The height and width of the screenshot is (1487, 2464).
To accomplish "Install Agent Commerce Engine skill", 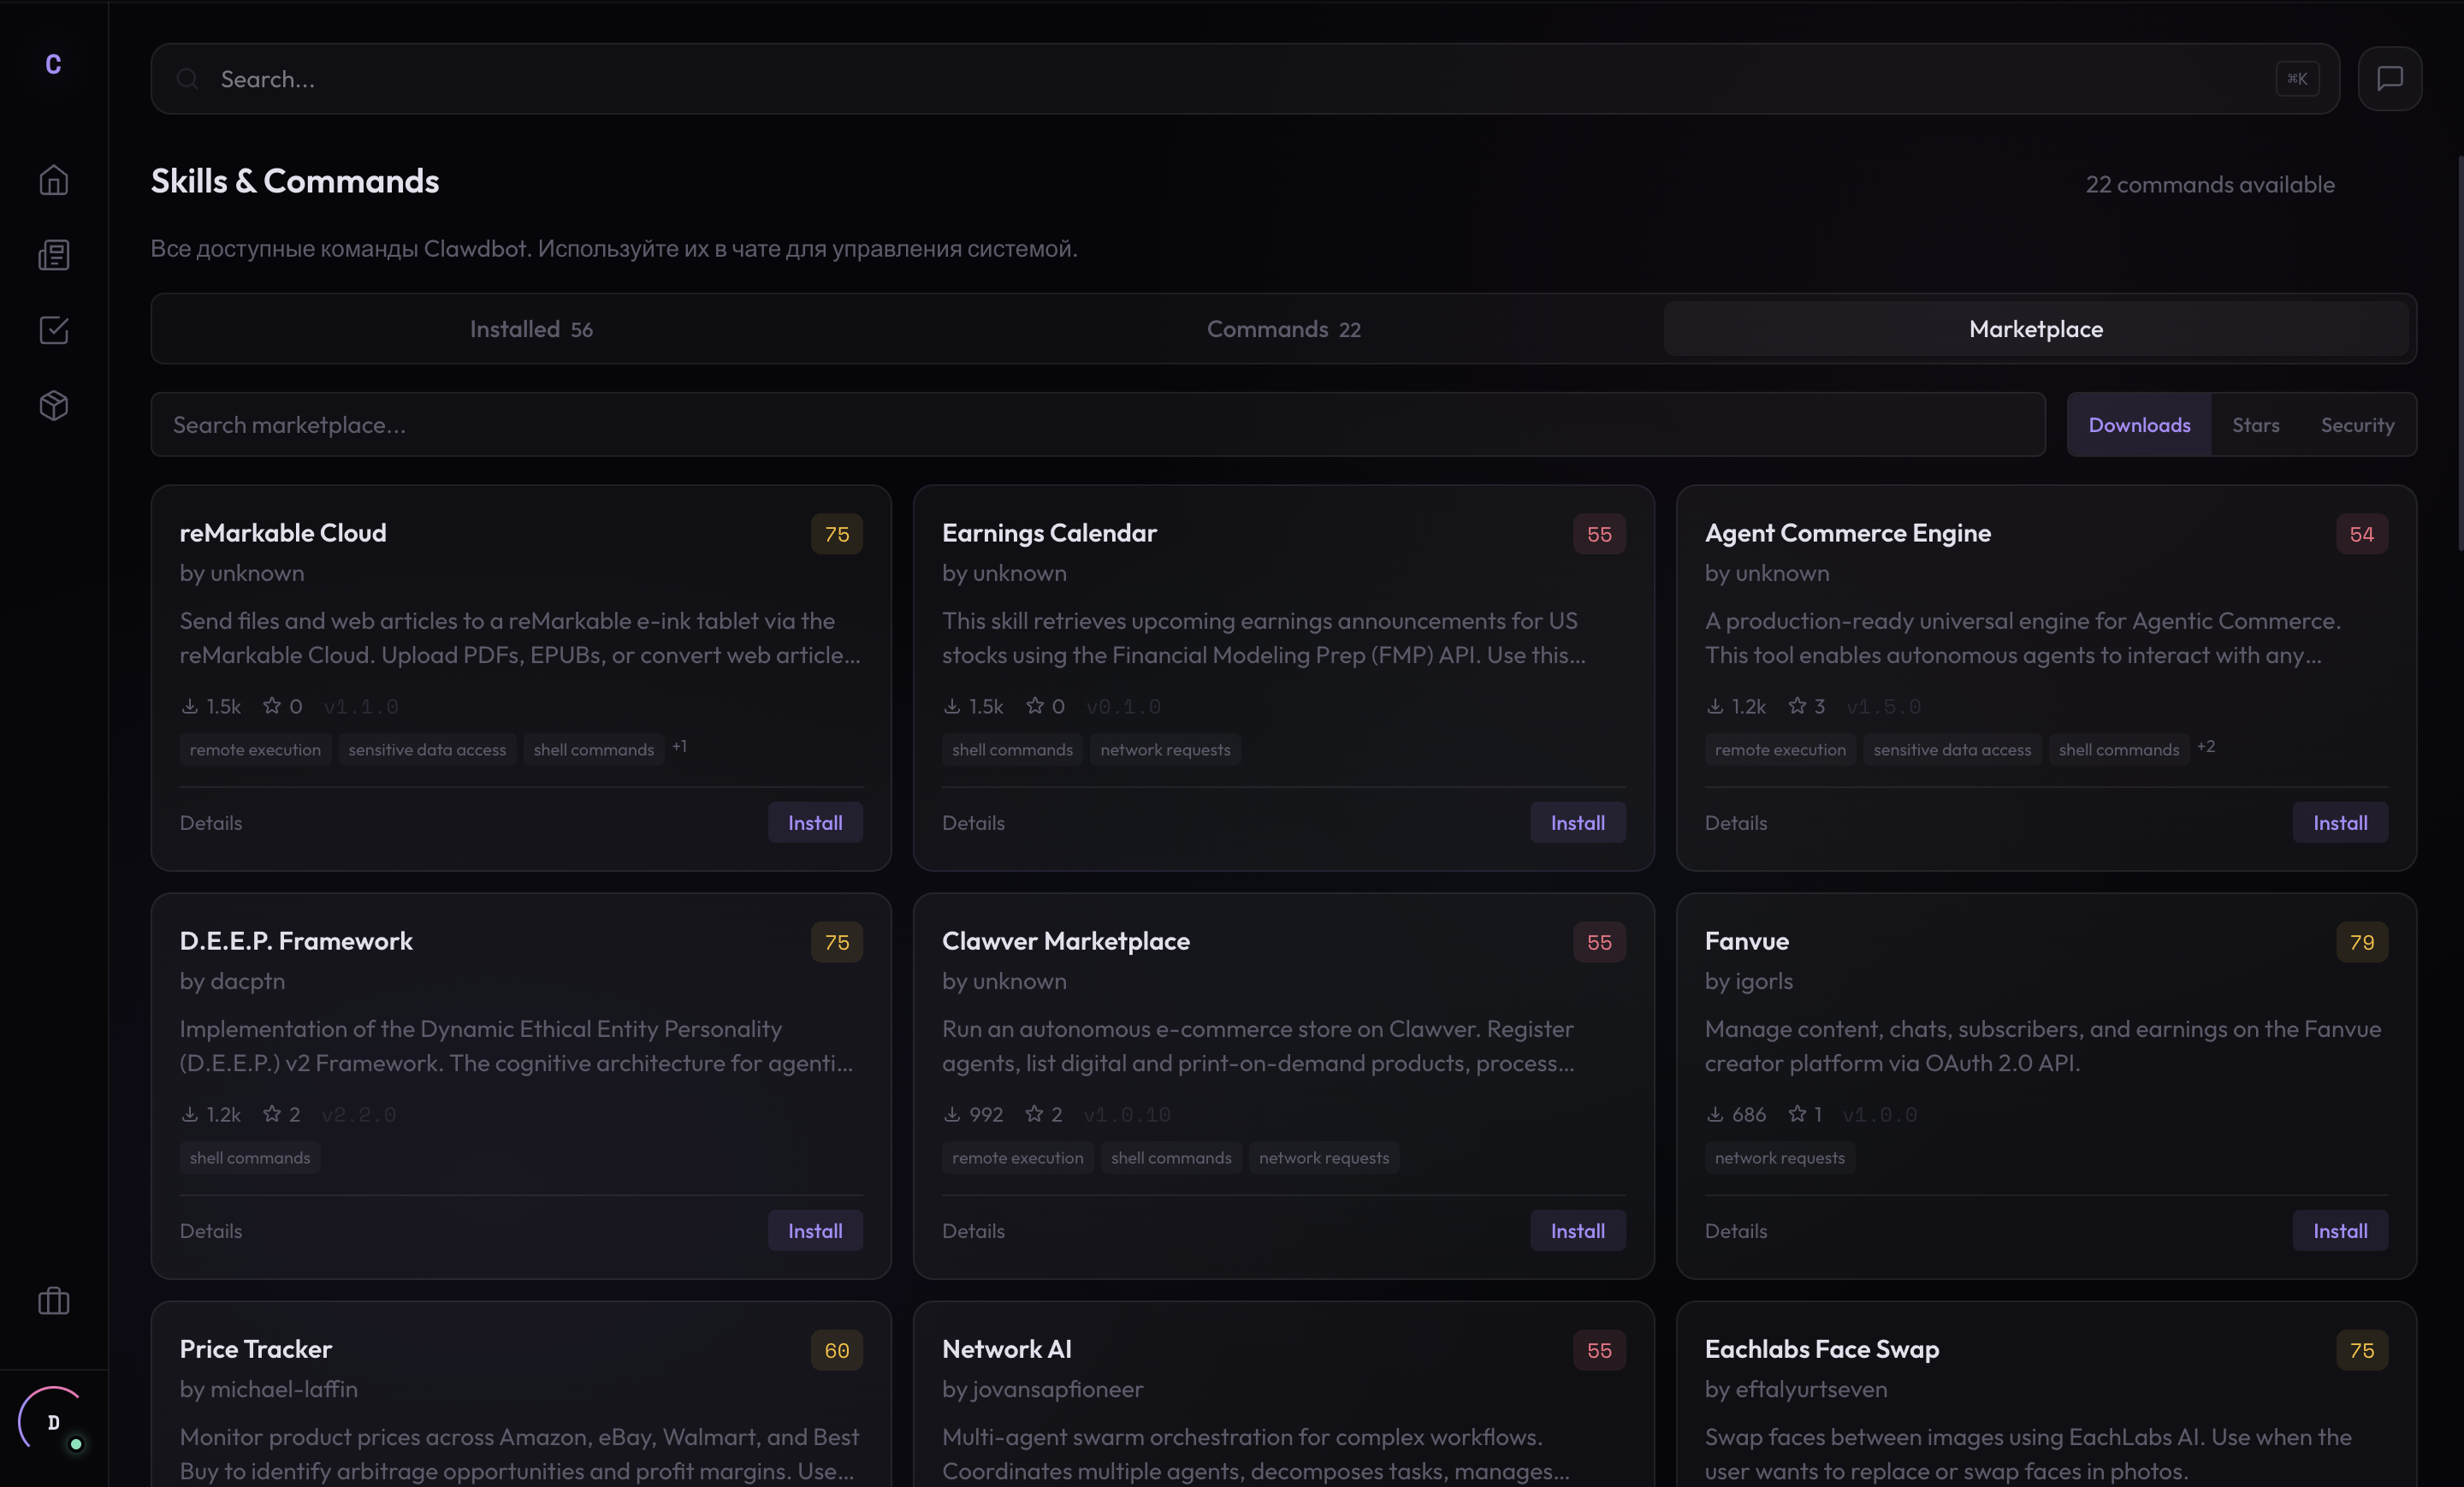I will pos(2340,823).
